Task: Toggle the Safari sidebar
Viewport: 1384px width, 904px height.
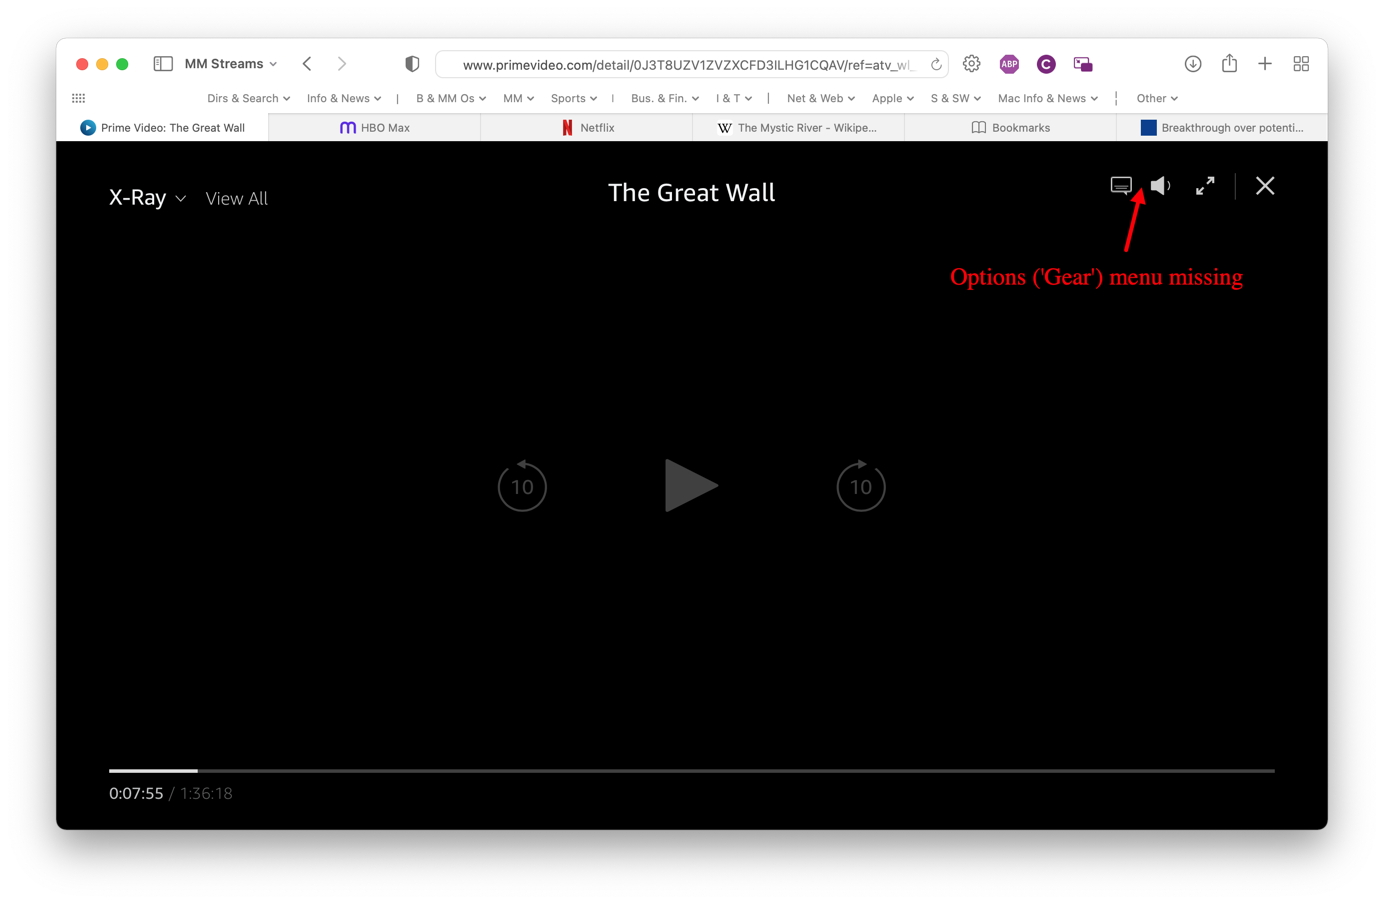Action: pos(163,64)
